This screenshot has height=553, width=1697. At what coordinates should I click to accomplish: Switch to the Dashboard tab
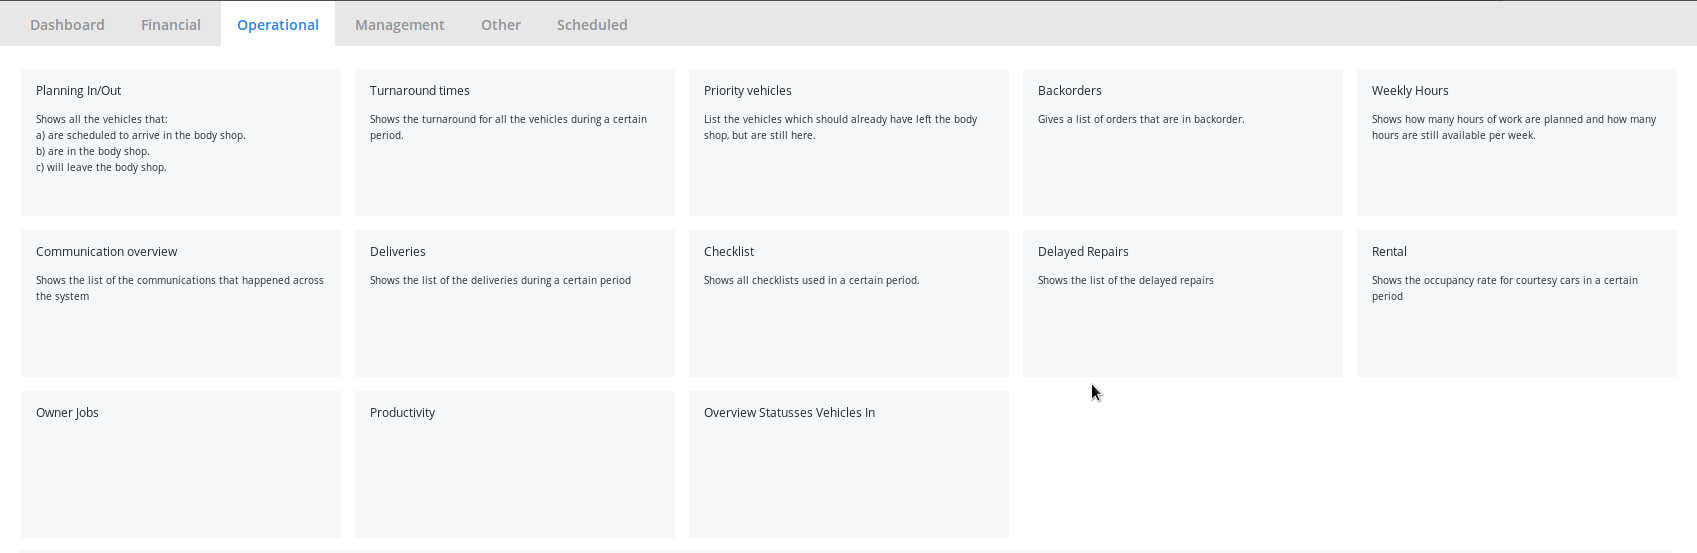click(x=67, y=24)
